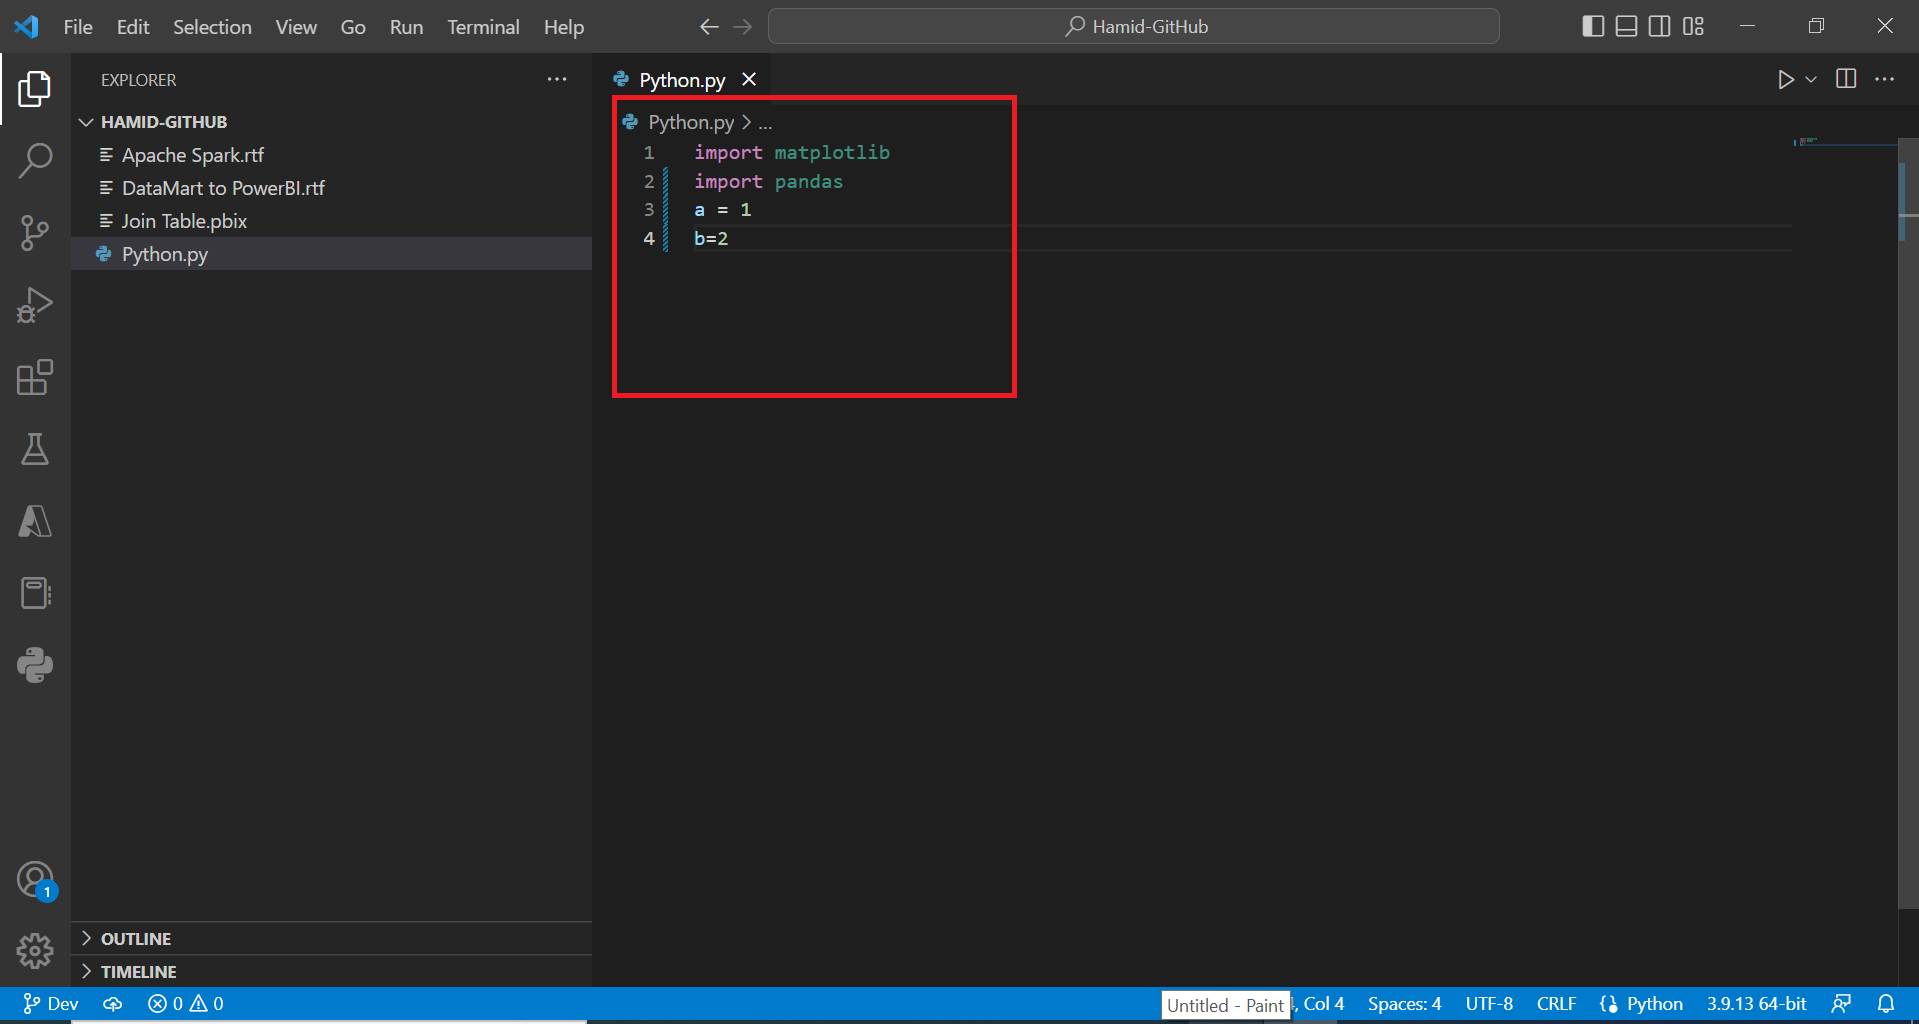The height and width of the screenshot is (1024, 1919).
Task: Change encoding via UTF-8
Action: pyautogui.click(x=1489, y=1004)
